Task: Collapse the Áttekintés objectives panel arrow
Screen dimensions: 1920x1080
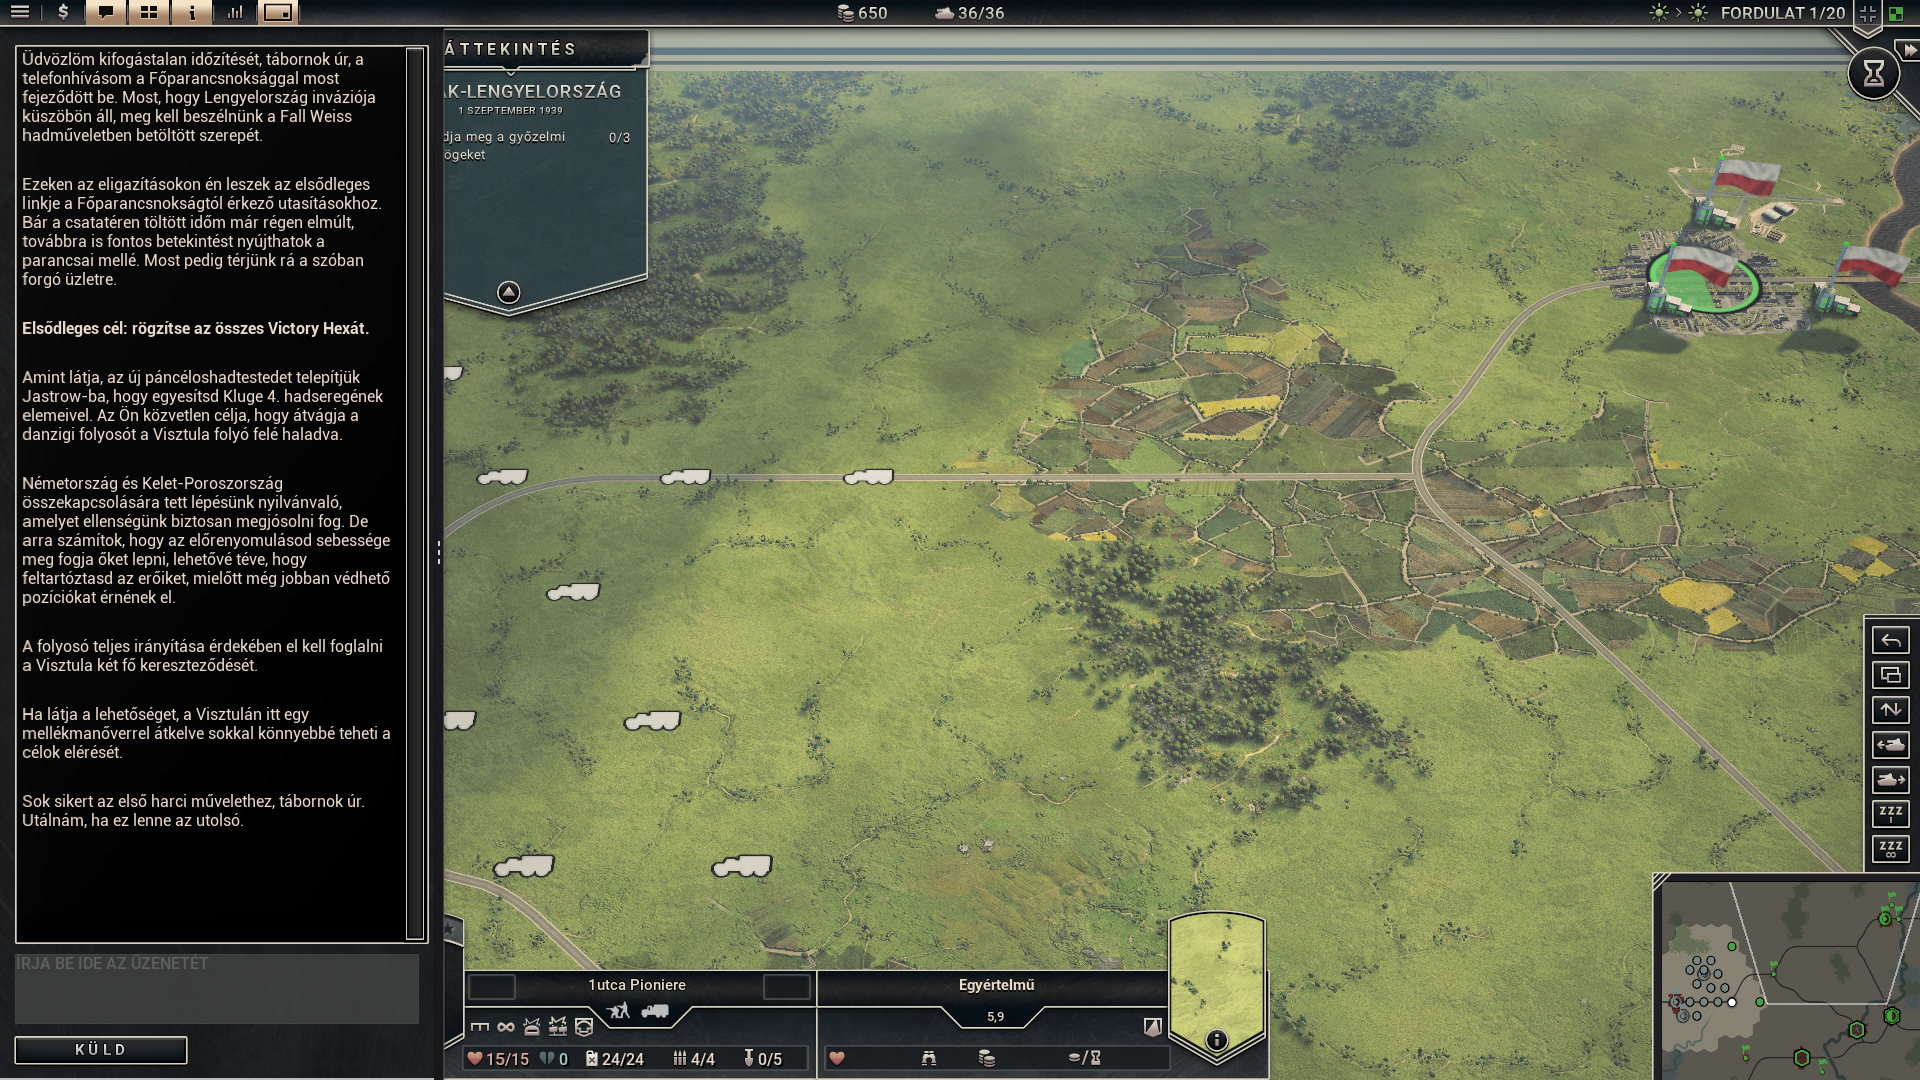Action: (508, 292)
